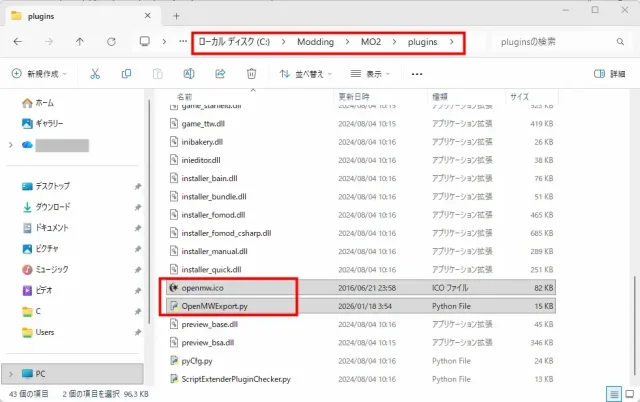Cut the selected files
This screenshot has height=402, width=640.
[95, 74]
